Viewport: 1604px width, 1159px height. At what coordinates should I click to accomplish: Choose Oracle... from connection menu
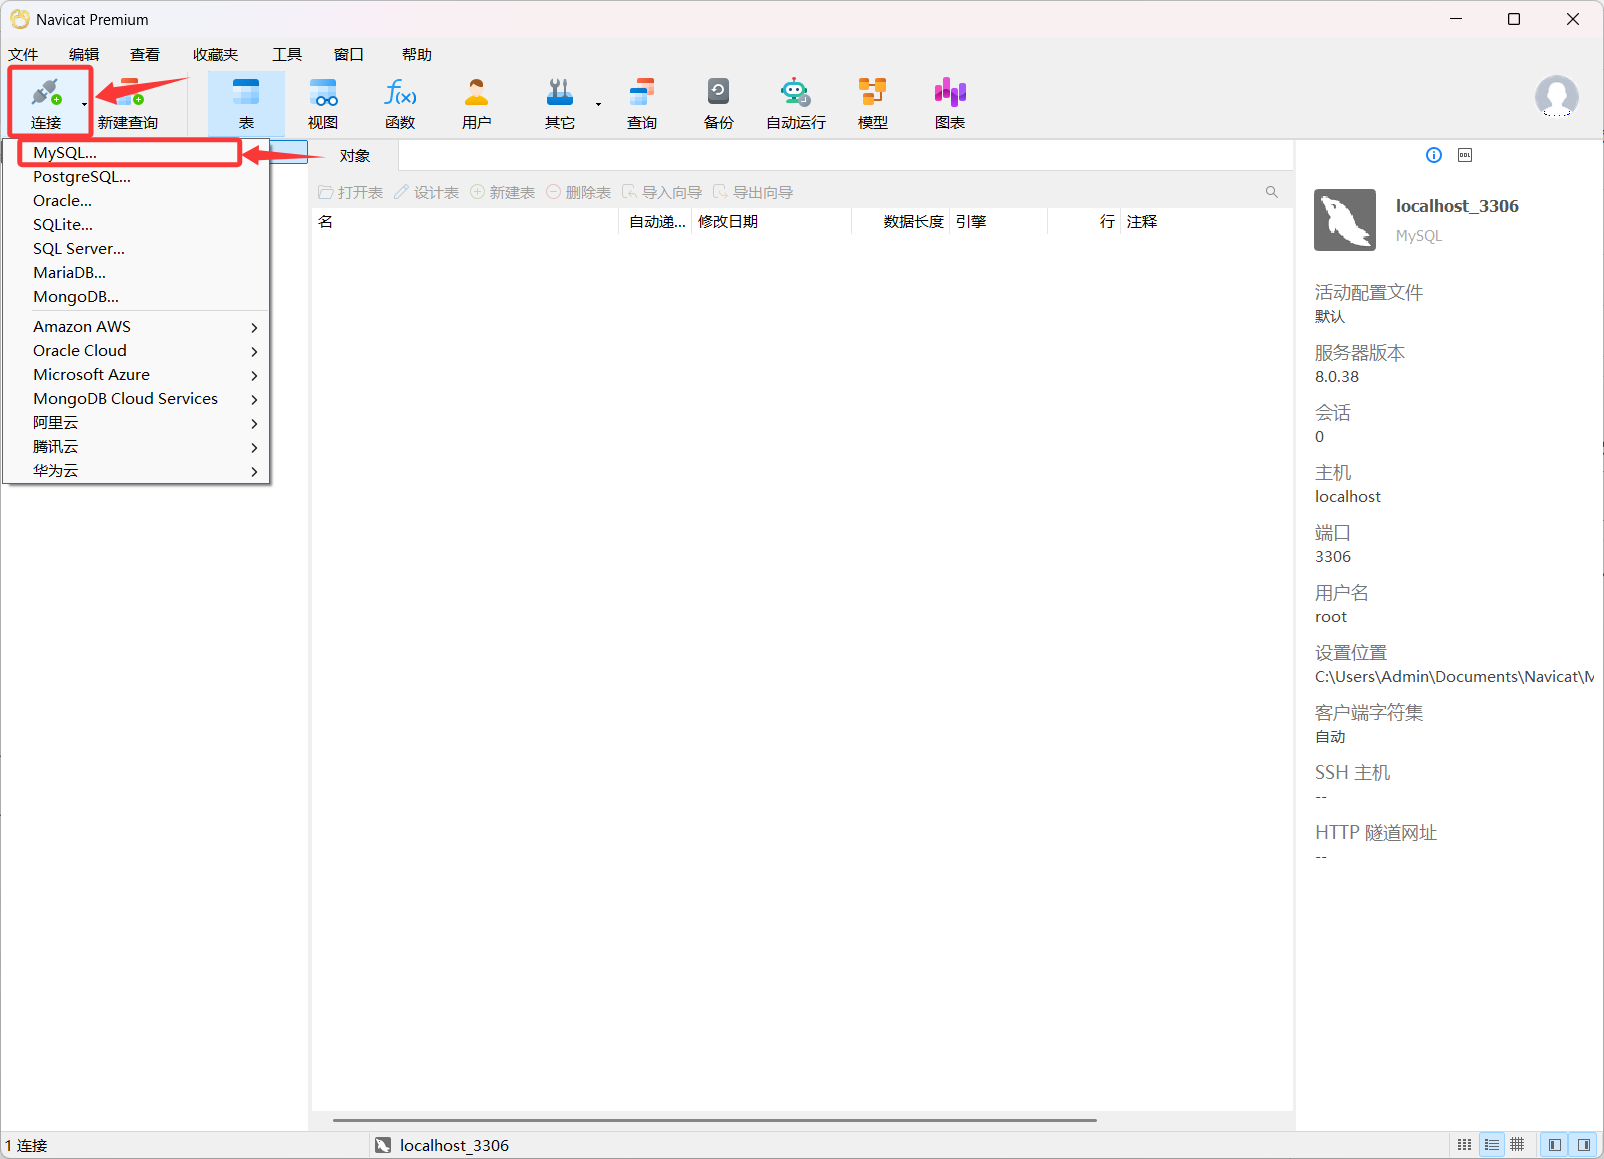(x=137, y=201)
